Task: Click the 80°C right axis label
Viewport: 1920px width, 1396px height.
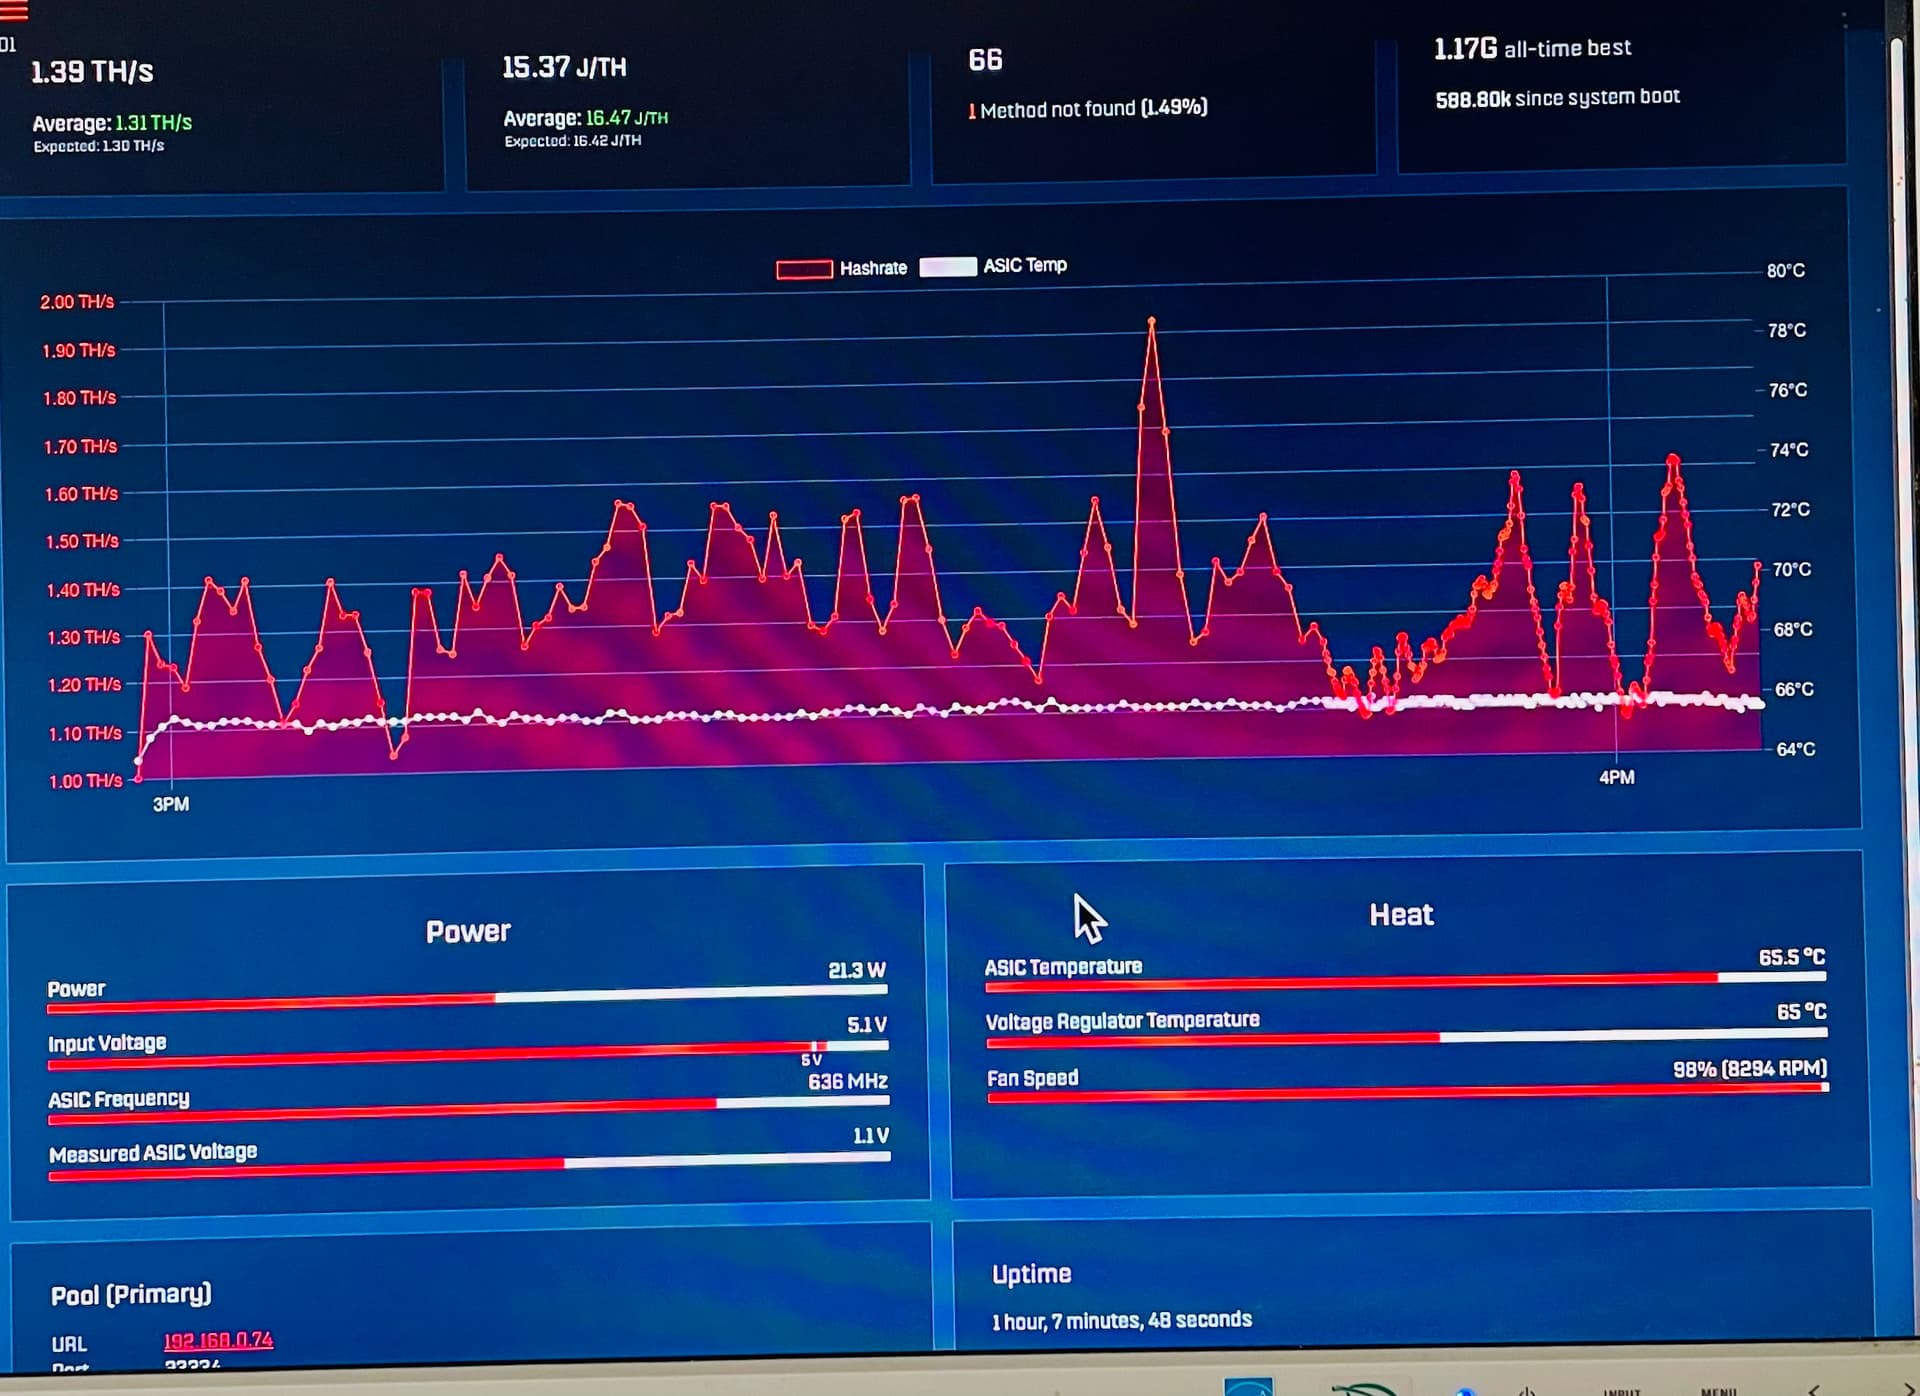Action: coord(1786,271)
